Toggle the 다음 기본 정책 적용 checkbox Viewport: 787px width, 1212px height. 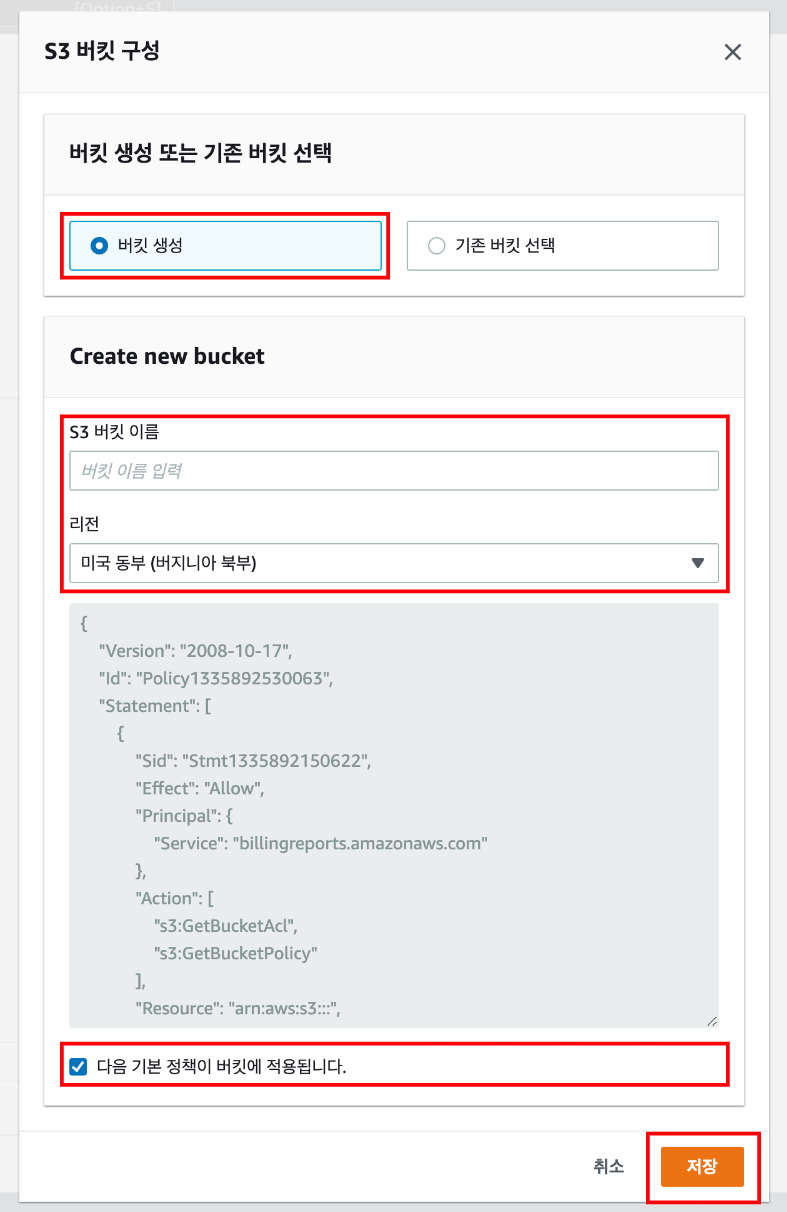point(79,1067)
